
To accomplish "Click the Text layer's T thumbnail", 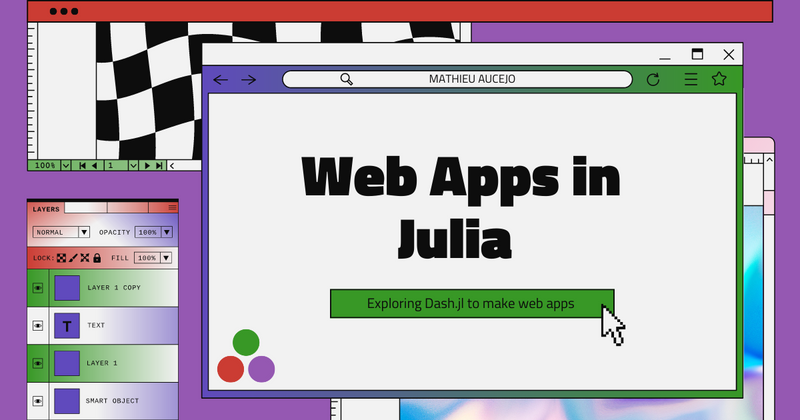I will click(x=67, y=325).
